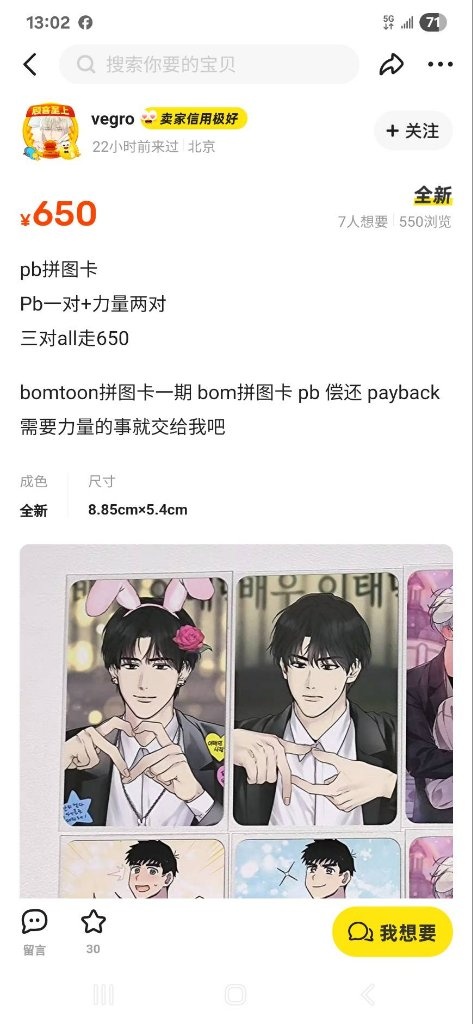Image resolution: width=473 pixels, height=1024 pixels.
Task: Click the Android recent apps icon
Action: tap(103, 995)
